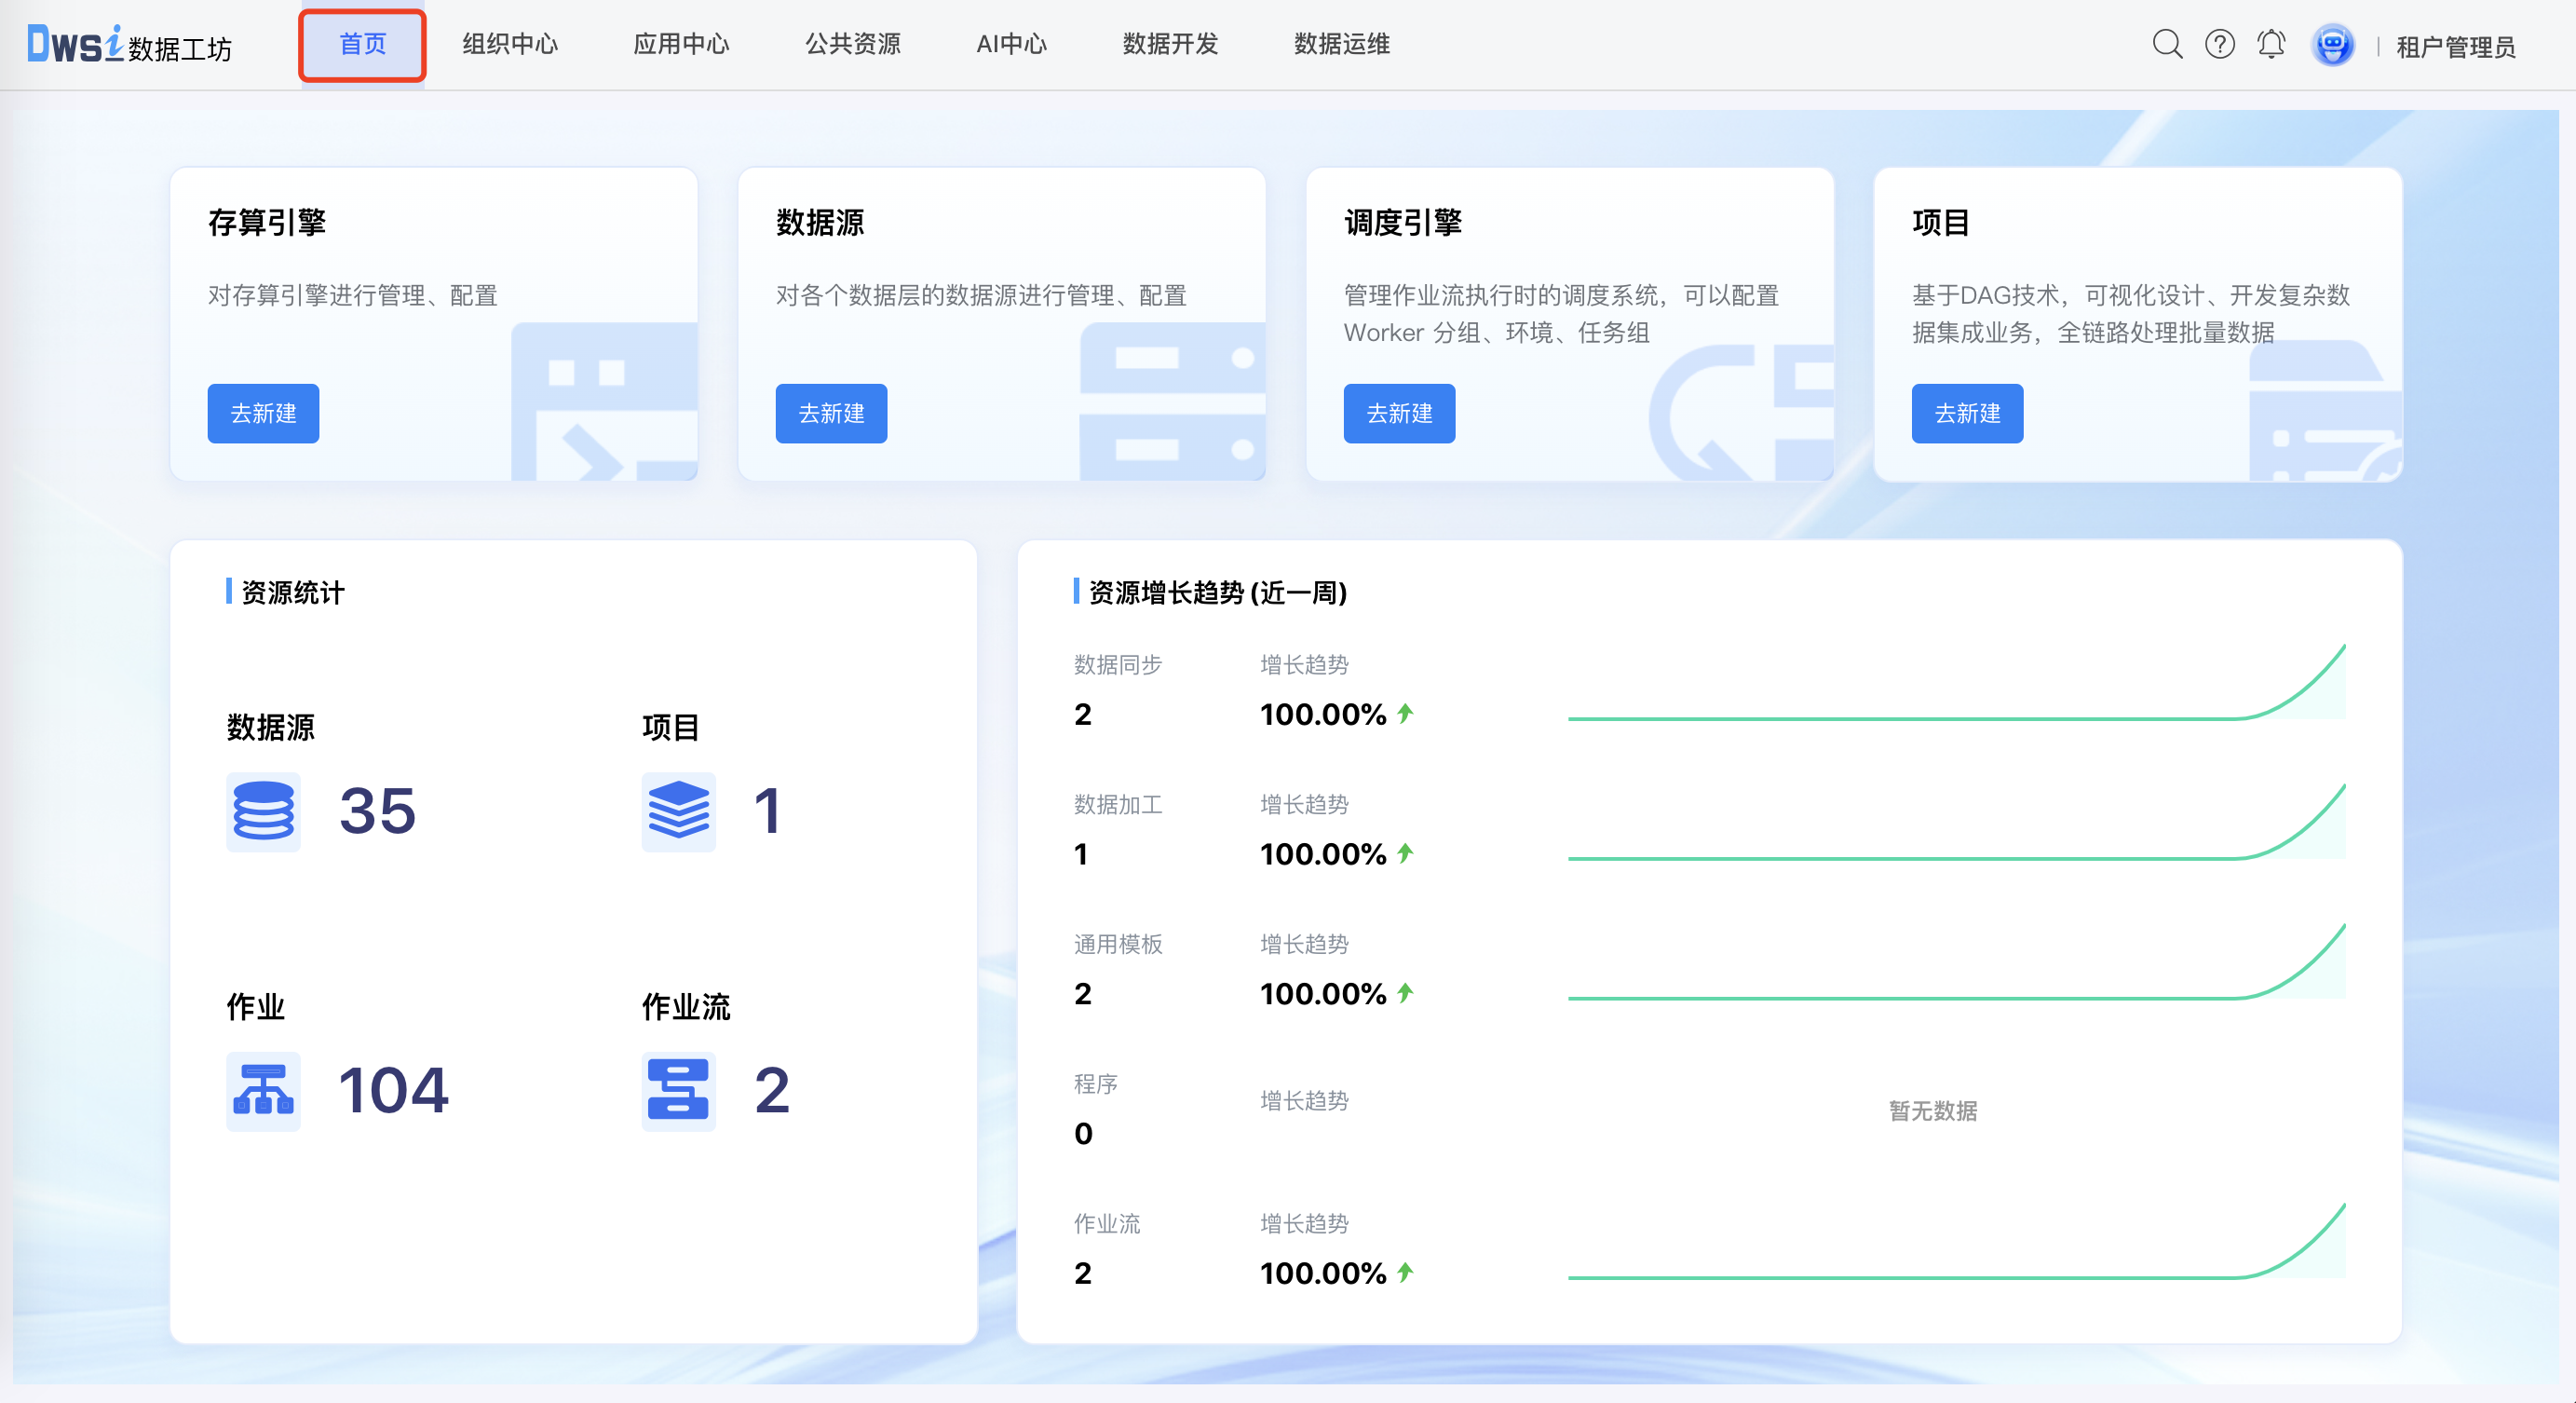The width and height of the screenshot is (2576, 1403).
Task: Open the 应用中心 menu item
Action: pyautogui.click(x=681, y=44)
